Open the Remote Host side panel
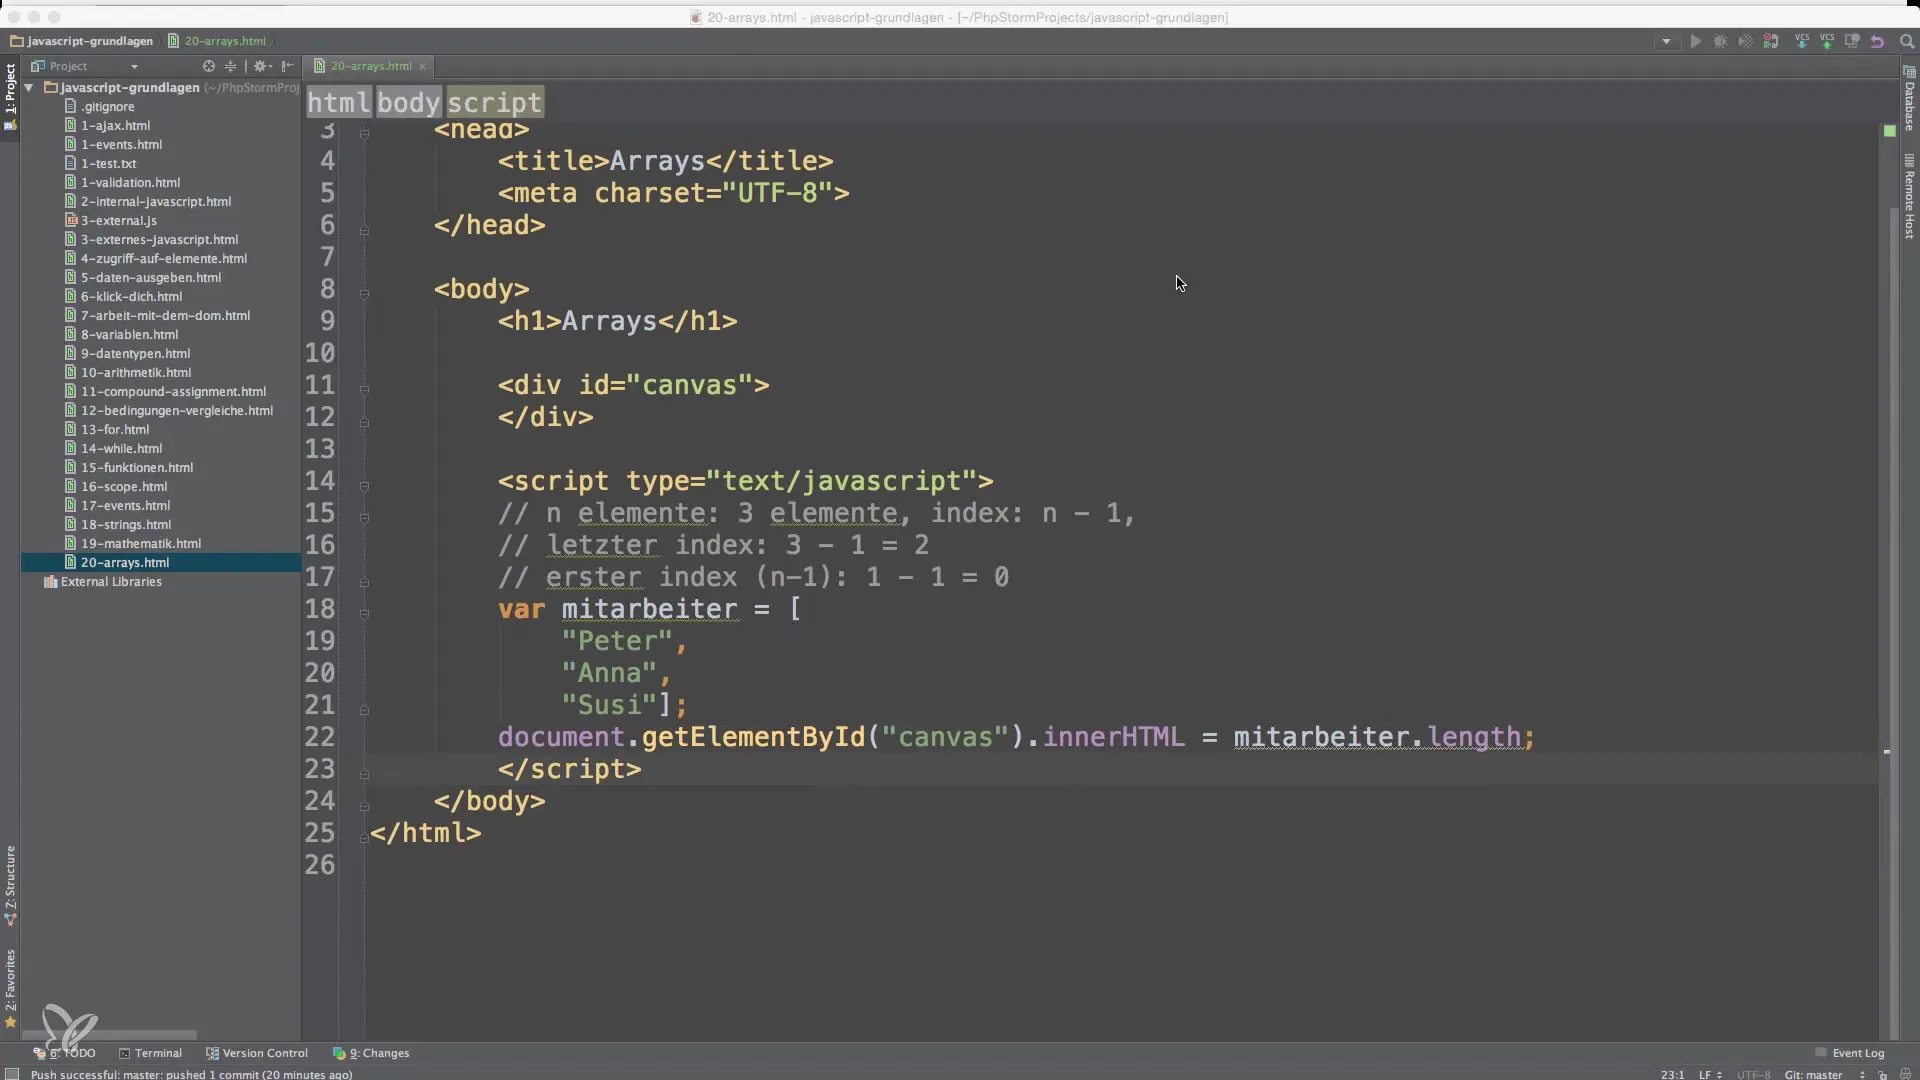Image resolution: width=1920 pixels, height=1080 pixels. tap(1909, 197)
